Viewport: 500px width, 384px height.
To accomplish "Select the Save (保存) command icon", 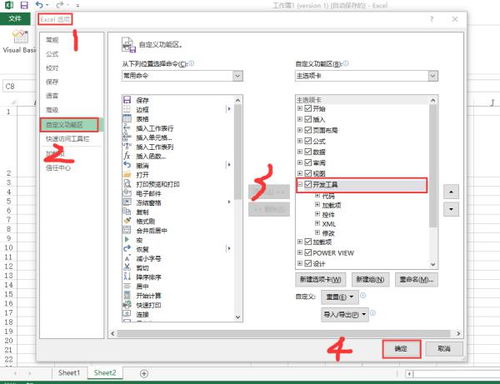I will pos(127,100).
